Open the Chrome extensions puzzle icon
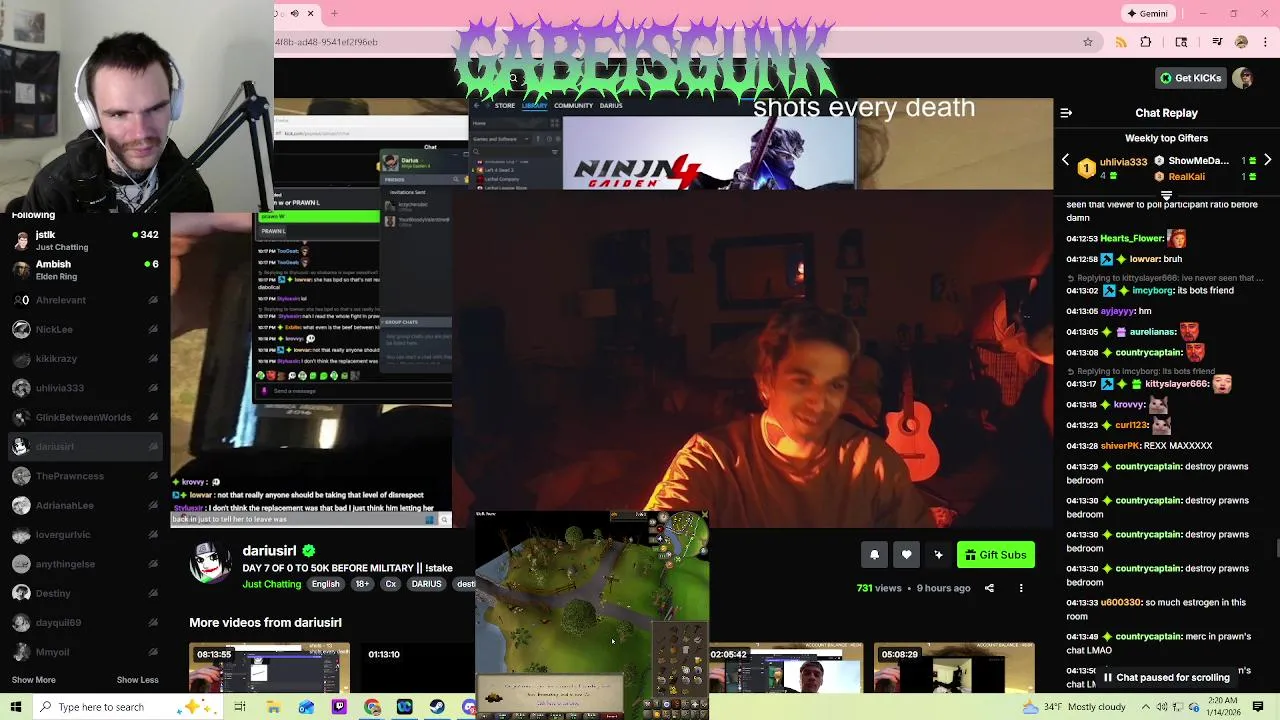The height and width of the screenshot is (720, 1280). 1146,42
